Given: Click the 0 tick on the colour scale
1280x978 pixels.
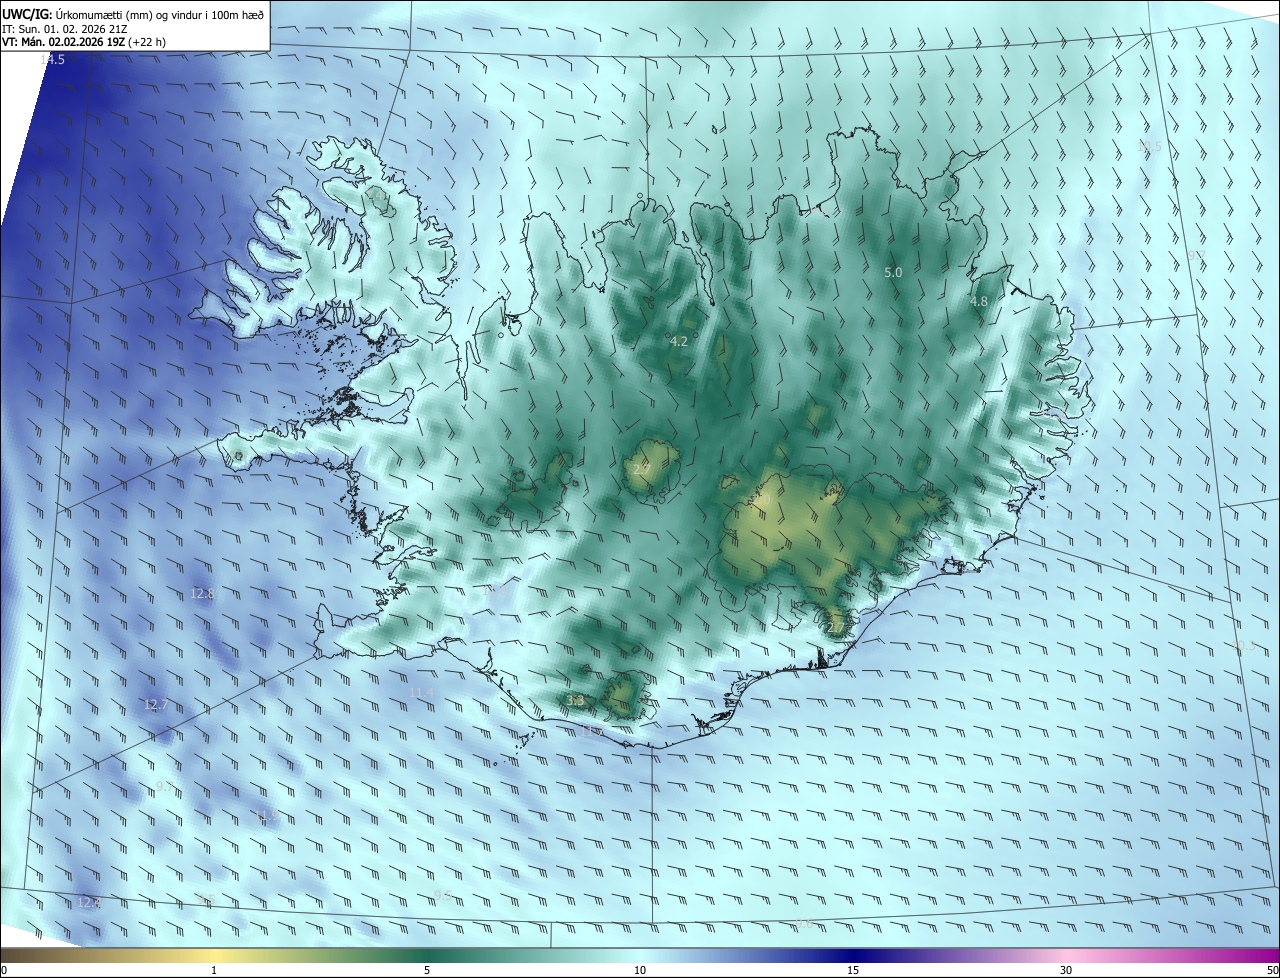Looking at the screenshot, I should point(4,970).
